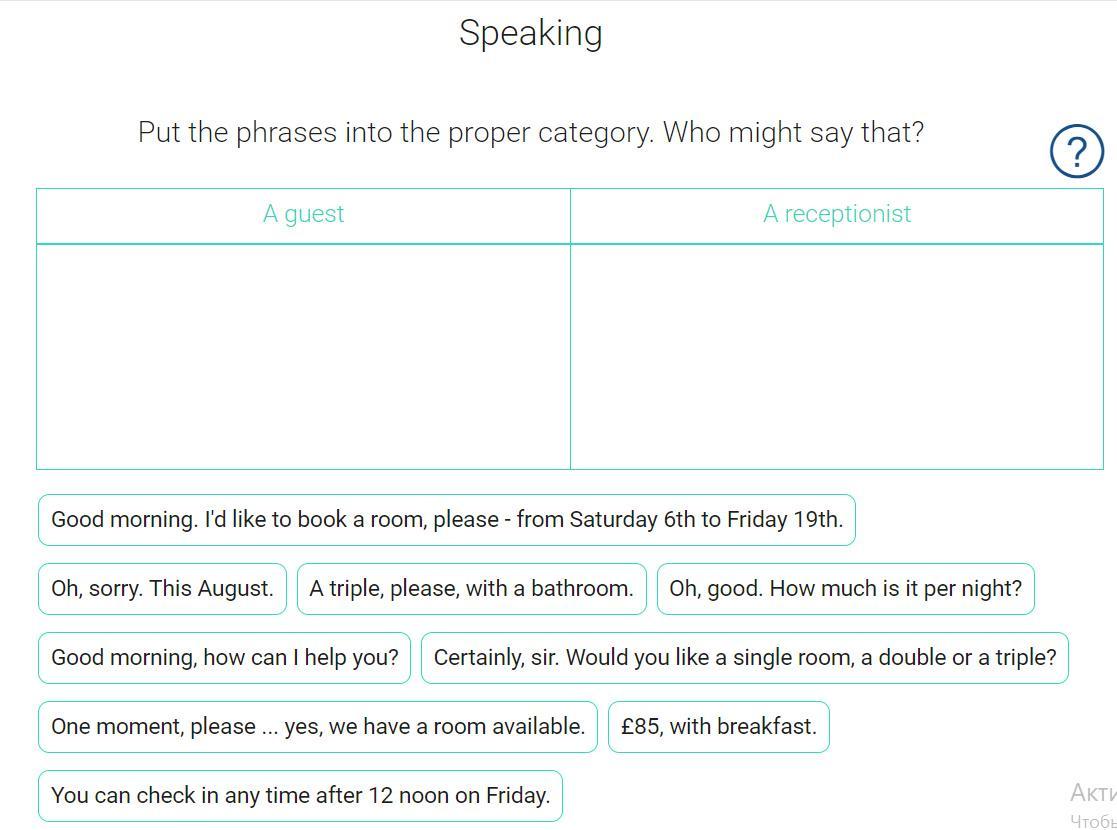Click inside the empty guest drop area
The image size is (1117, 830).
(303, 356)
